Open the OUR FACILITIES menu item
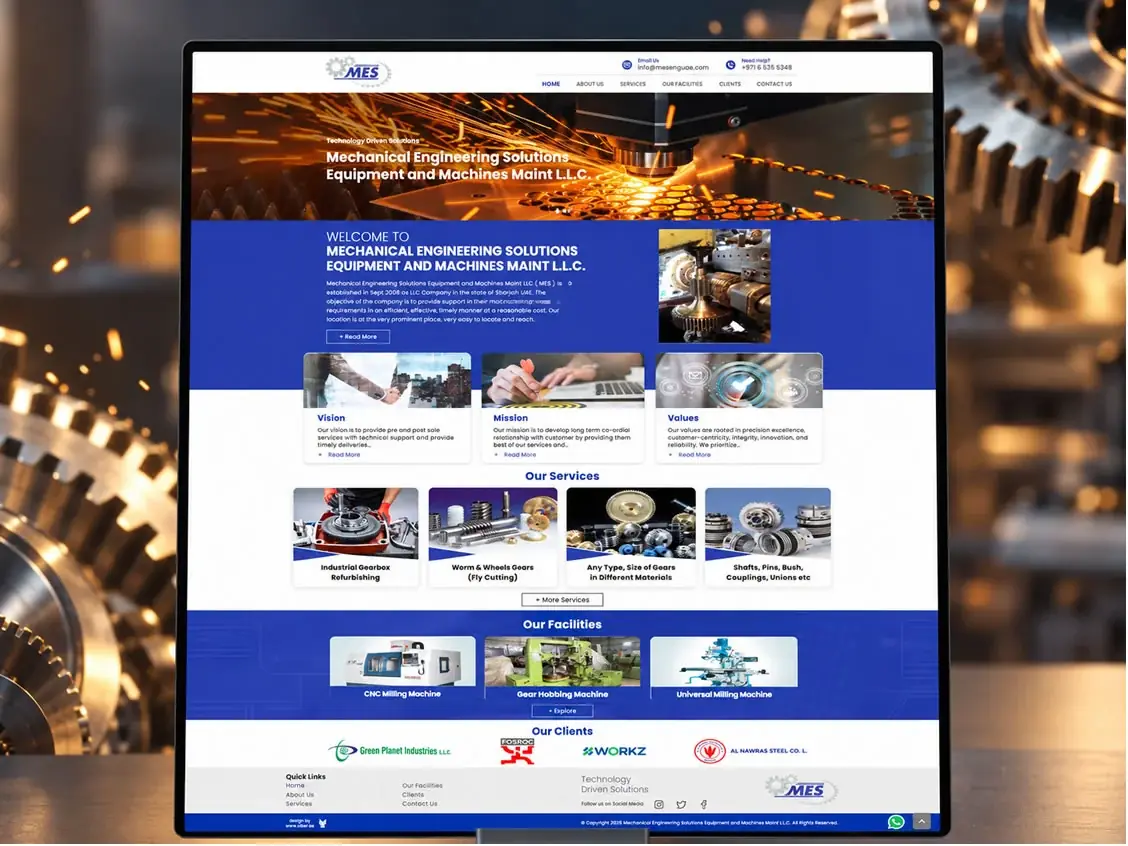Screen dimensions: 1128x846 click(x=682, y=84)
